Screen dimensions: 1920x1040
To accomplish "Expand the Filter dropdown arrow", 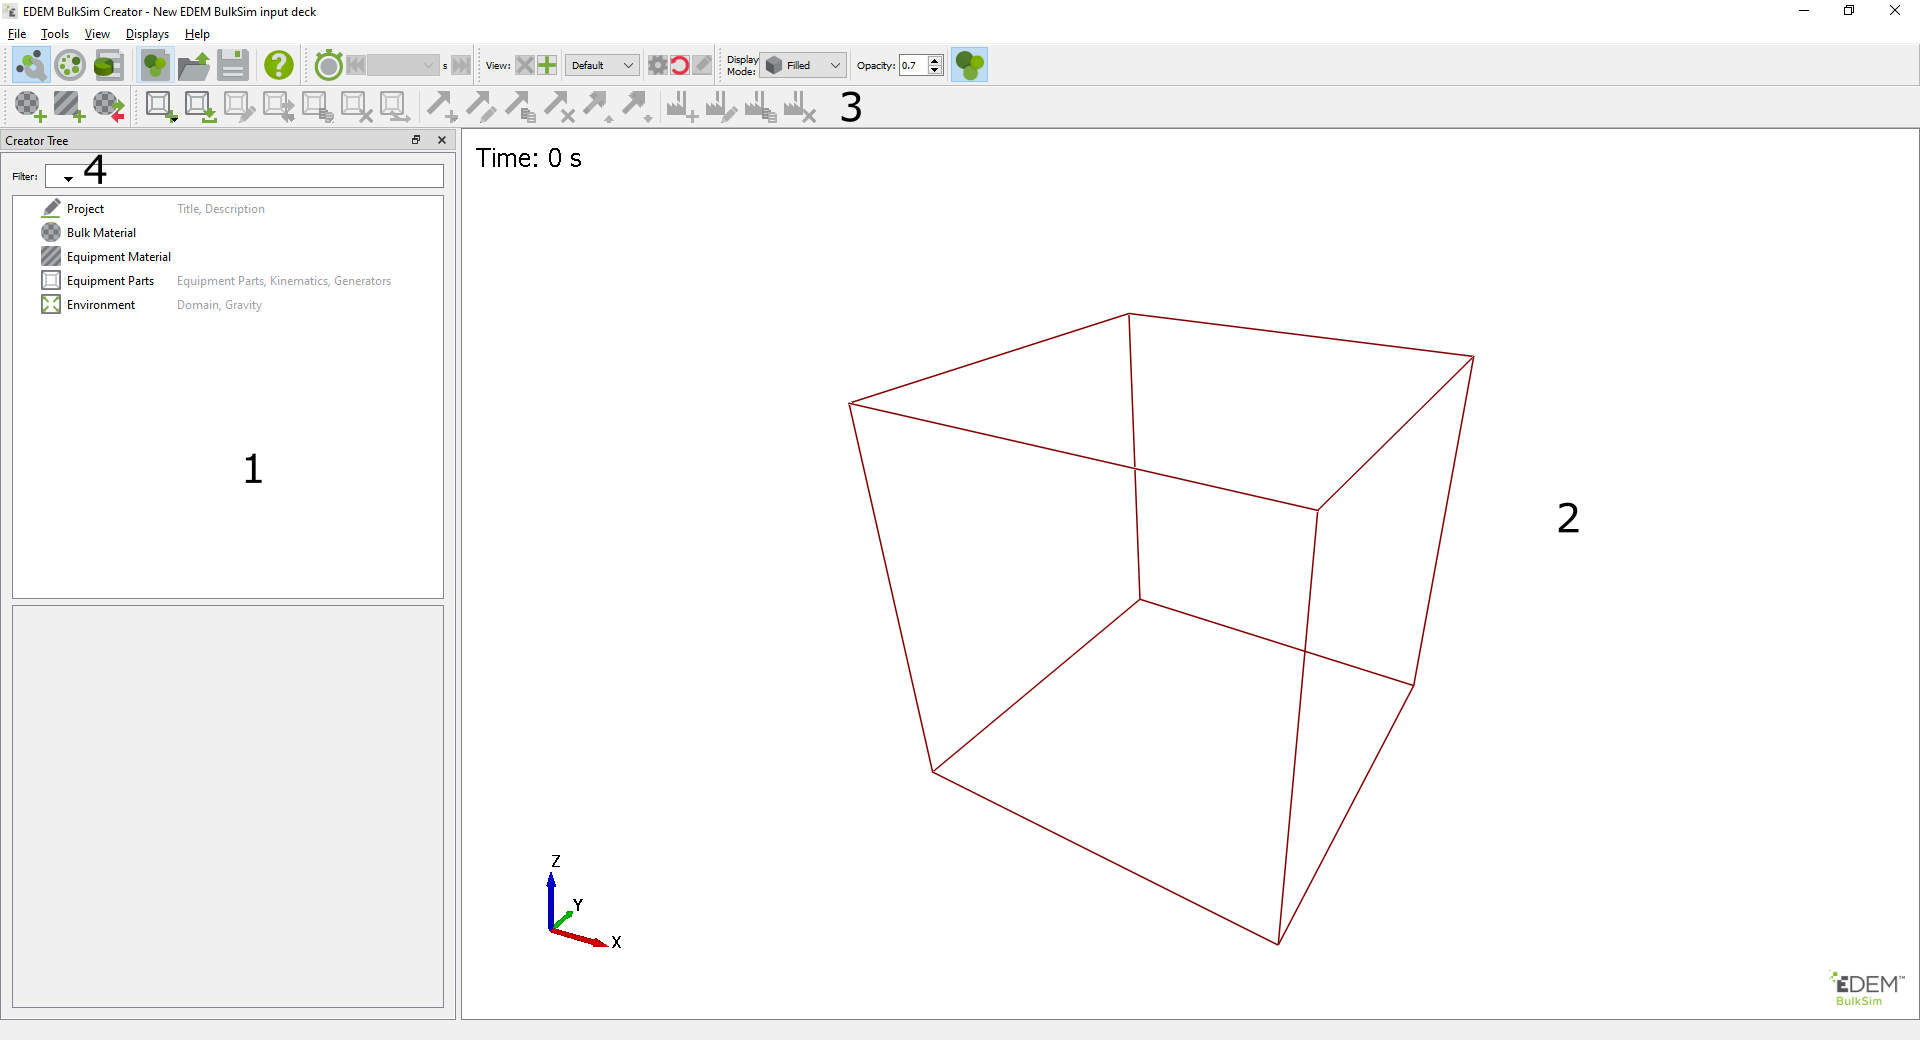I will coord(68,178).
